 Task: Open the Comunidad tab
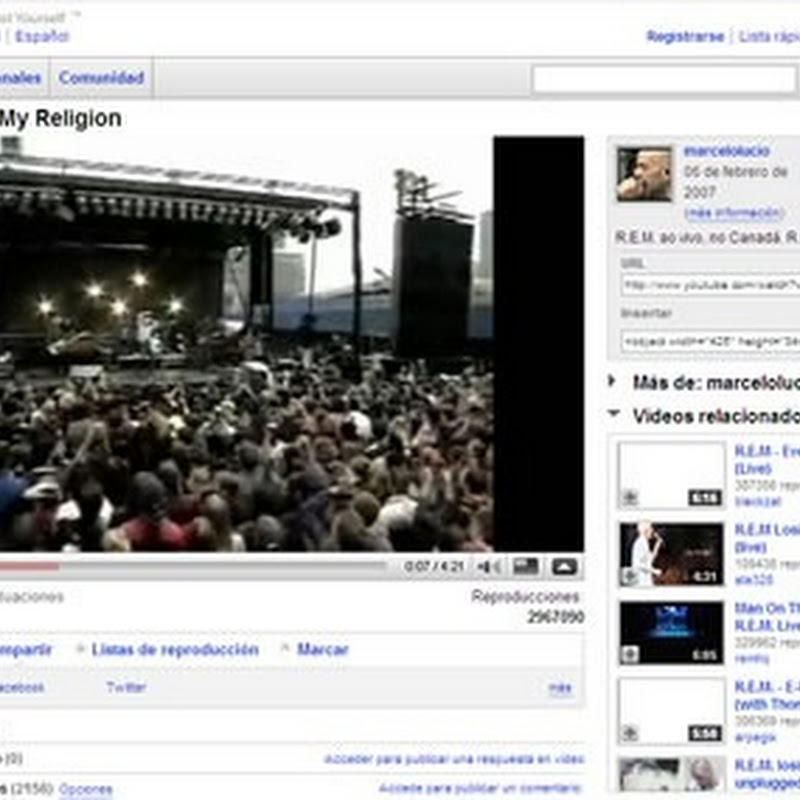[101, 78]
